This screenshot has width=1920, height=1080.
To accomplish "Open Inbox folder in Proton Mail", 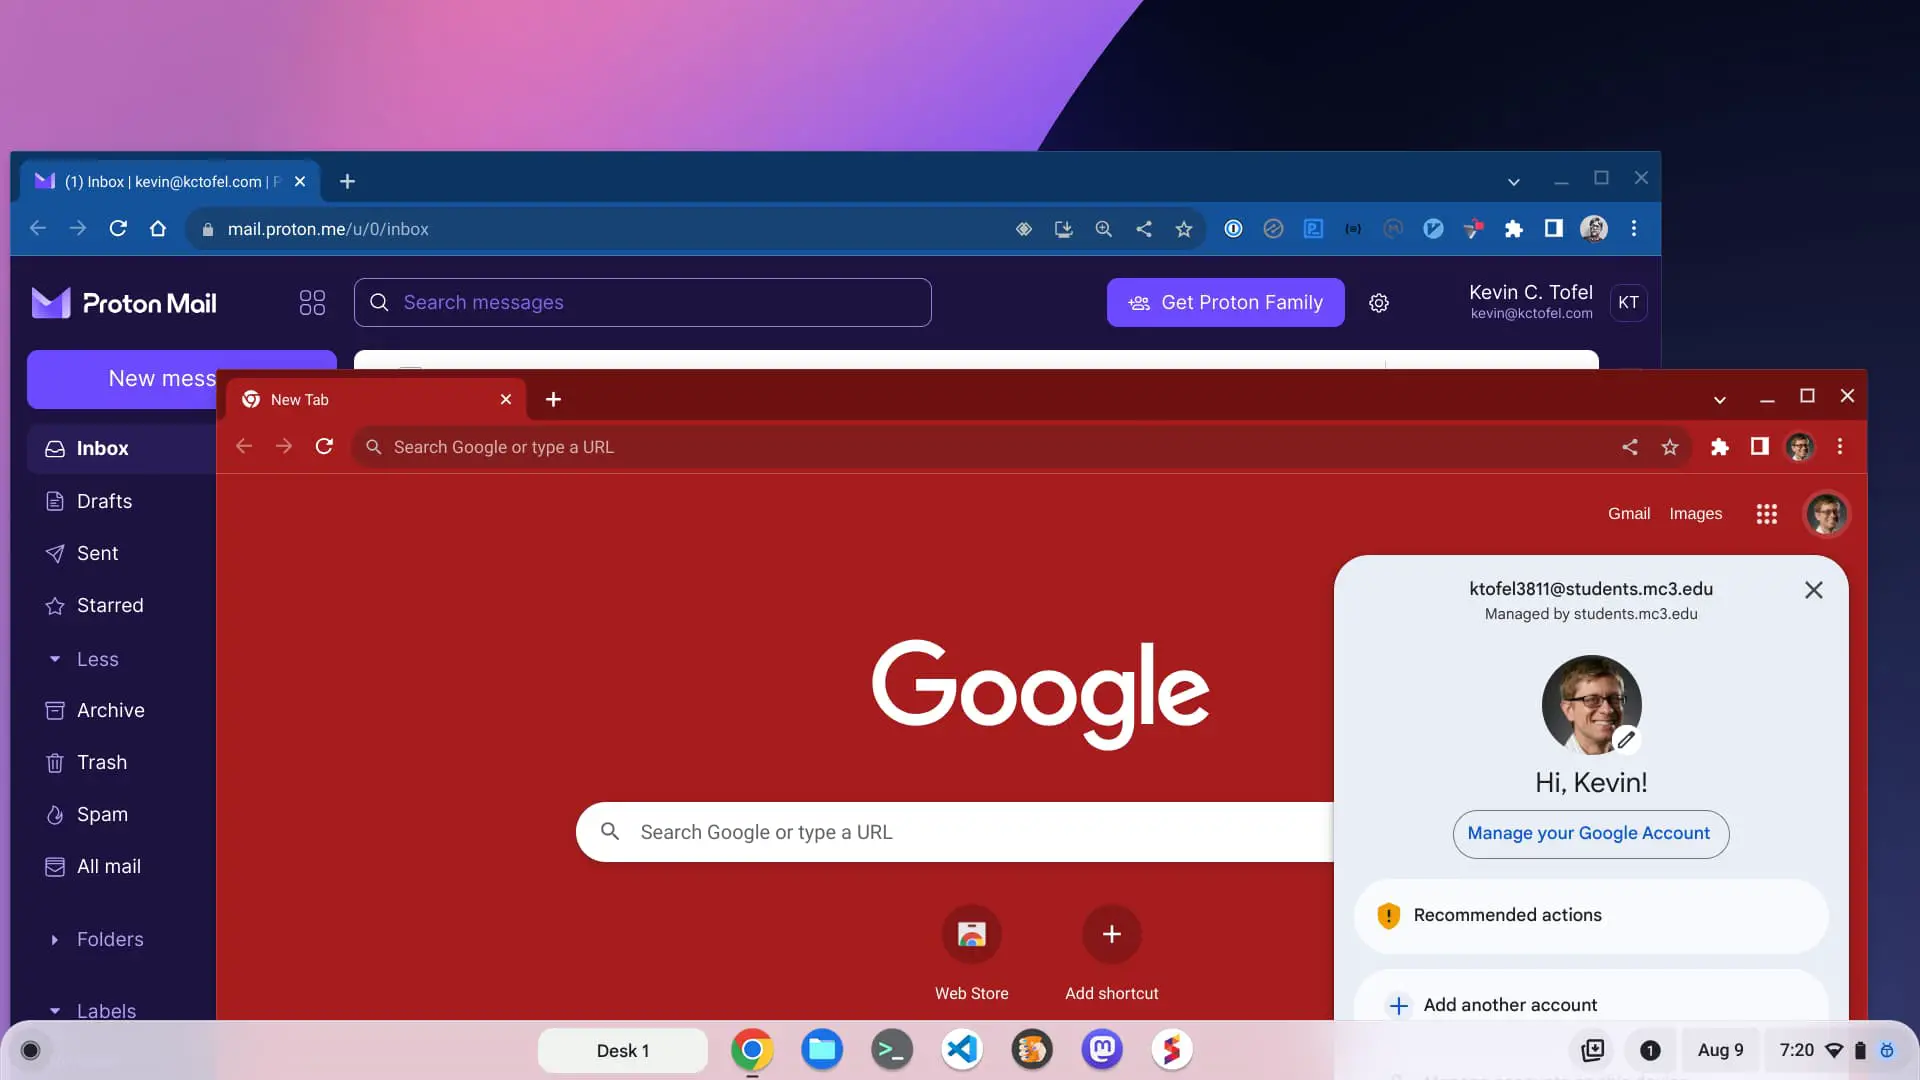I will coord(122,448).
